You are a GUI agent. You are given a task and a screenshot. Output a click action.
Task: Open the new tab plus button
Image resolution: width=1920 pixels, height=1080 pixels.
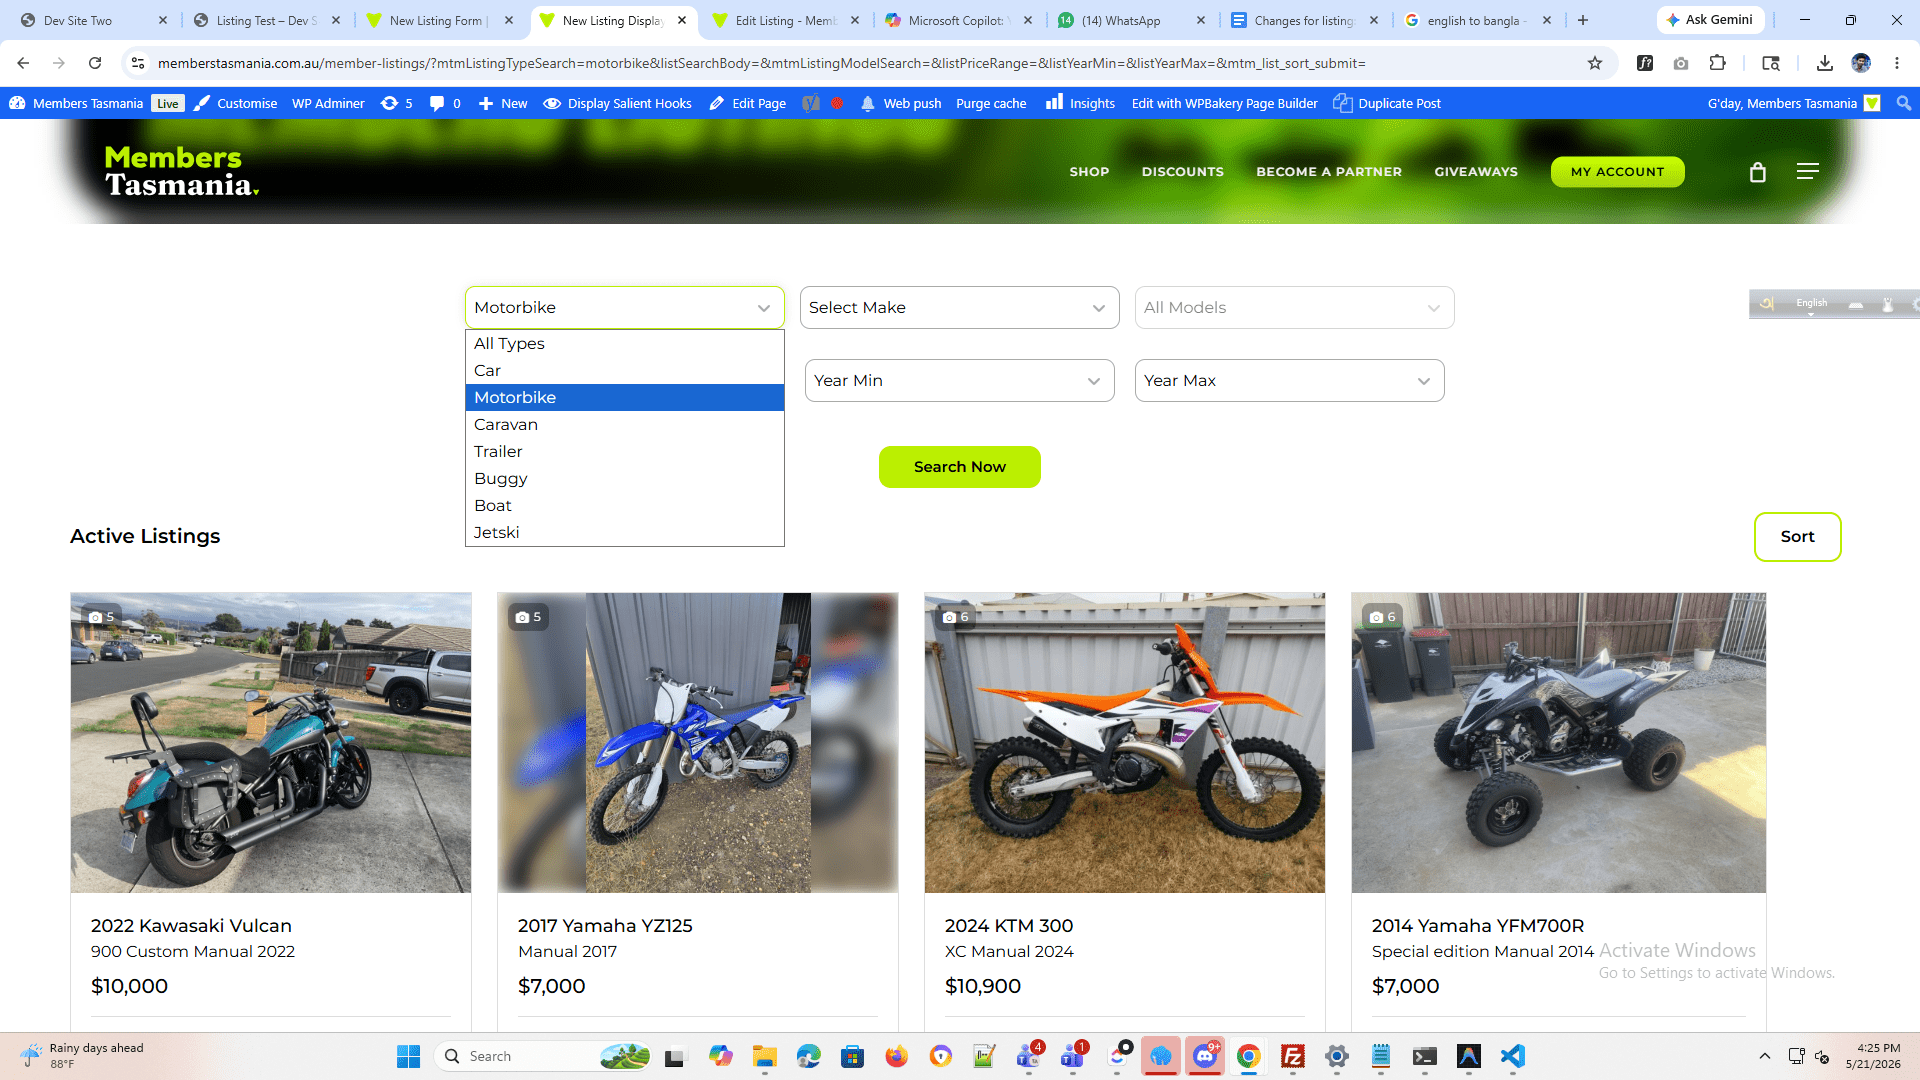[x=1583, y=20]
